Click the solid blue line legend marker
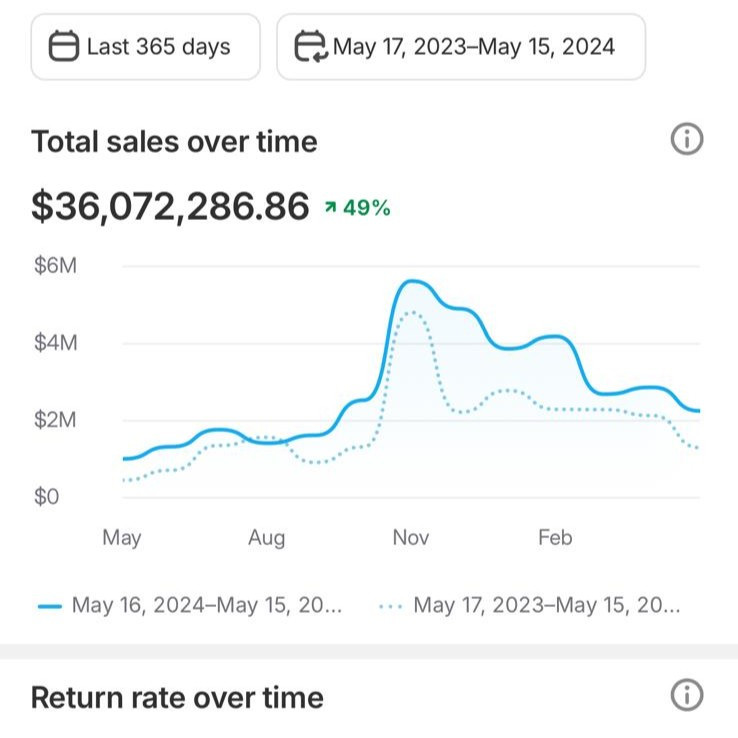 tap(50, 606)
